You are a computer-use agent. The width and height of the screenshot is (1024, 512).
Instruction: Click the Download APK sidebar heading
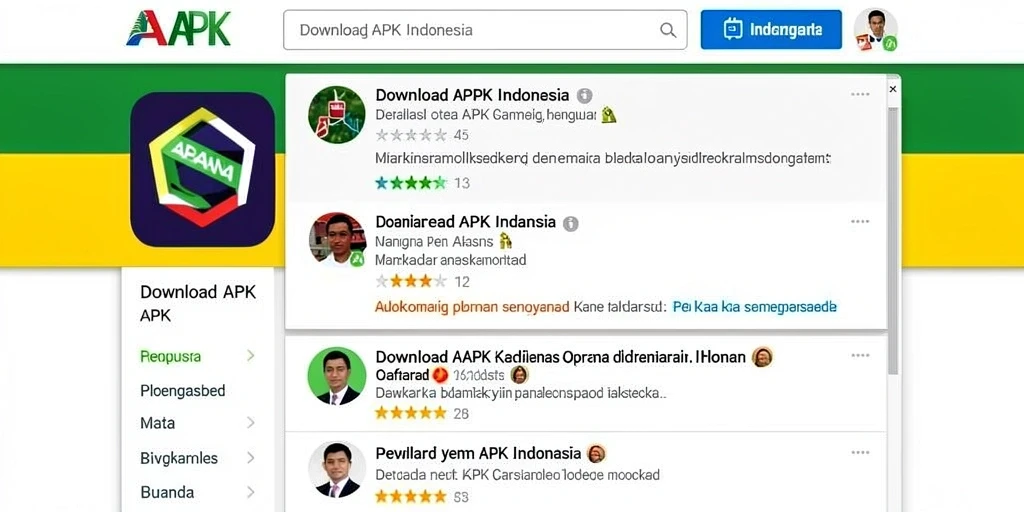click(x=198, y=304)
